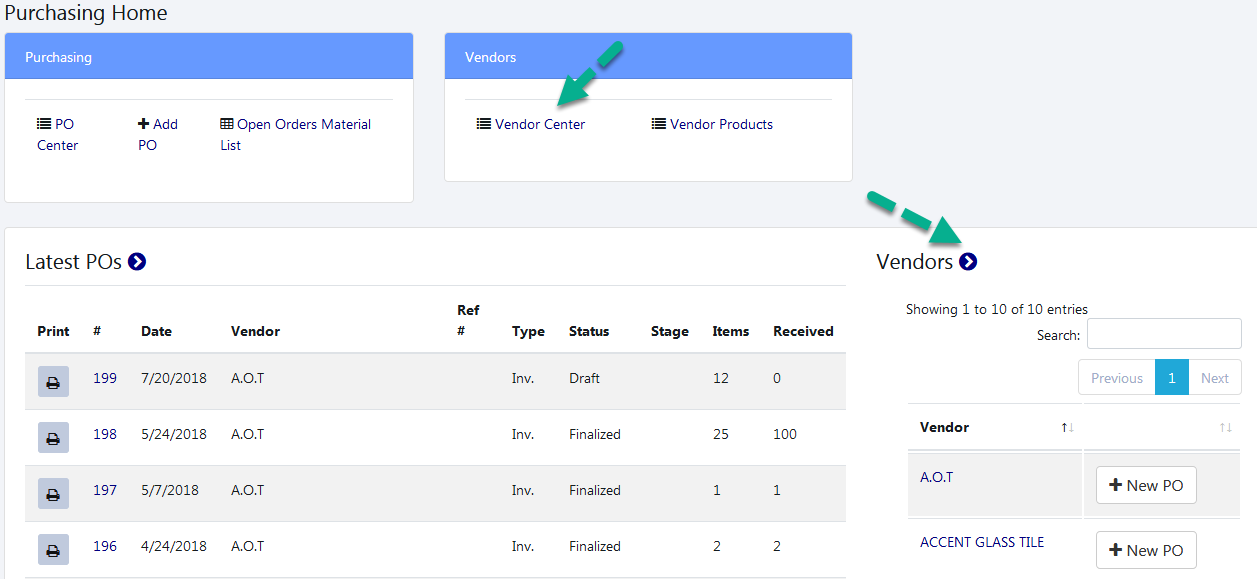Viewport: 1257px width, 579px height.
Task: Open PO number 198 link
Action: (105, 435)
